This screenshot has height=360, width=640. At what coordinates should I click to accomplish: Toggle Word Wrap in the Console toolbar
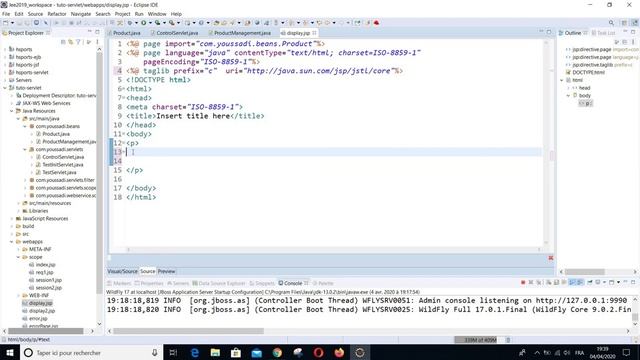click(x=564, y=282)
